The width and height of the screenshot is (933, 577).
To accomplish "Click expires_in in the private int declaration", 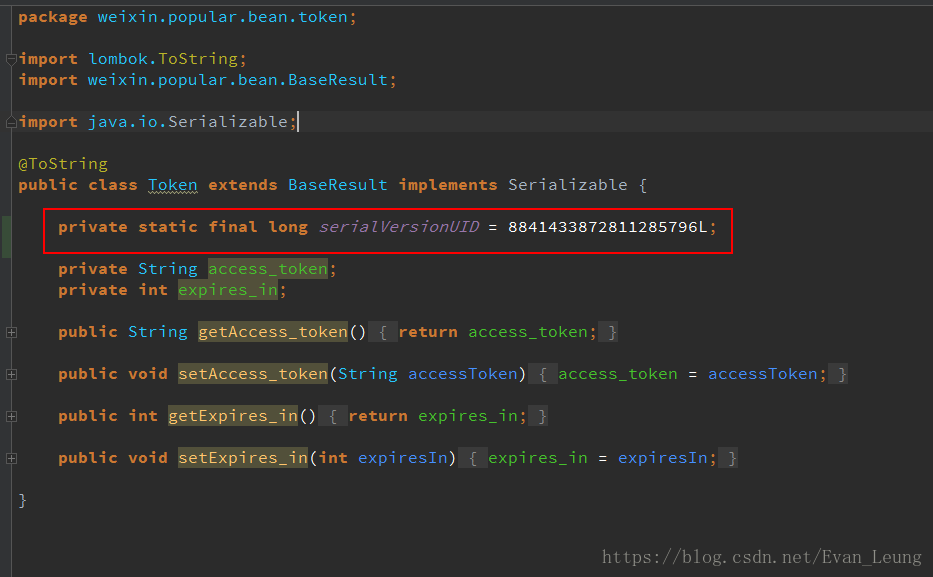I will (228, 290).
